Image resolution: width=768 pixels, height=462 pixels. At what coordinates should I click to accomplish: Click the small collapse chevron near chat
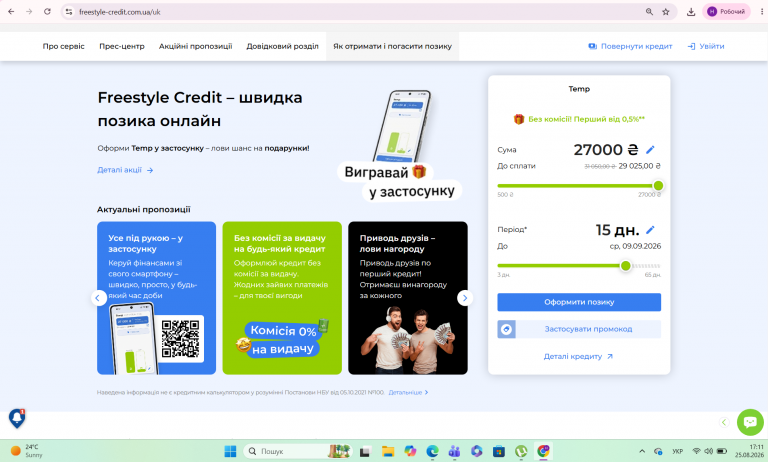pyautogui.click(x=724, y=422)
